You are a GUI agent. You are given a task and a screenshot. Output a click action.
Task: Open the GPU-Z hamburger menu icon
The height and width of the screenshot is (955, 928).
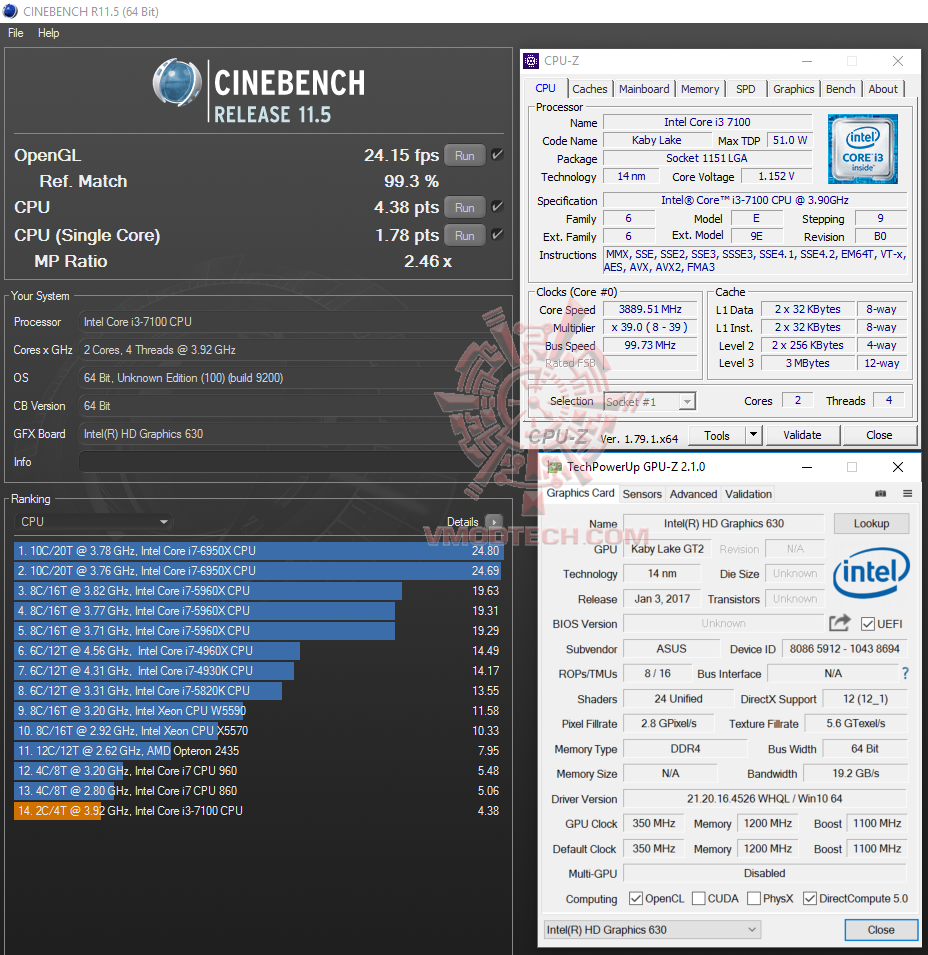tap(907, 493)
